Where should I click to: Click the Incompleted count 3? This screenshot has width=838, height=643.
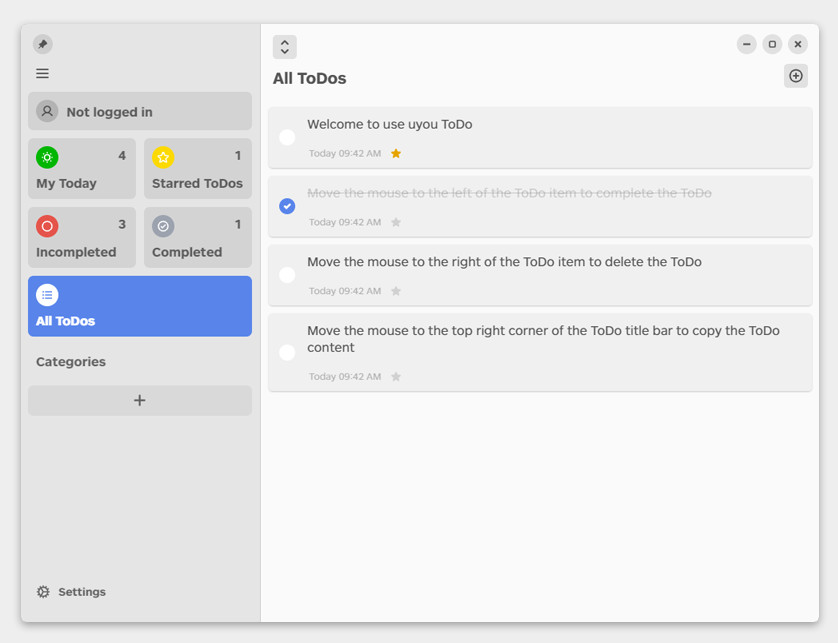click(122, 224)
